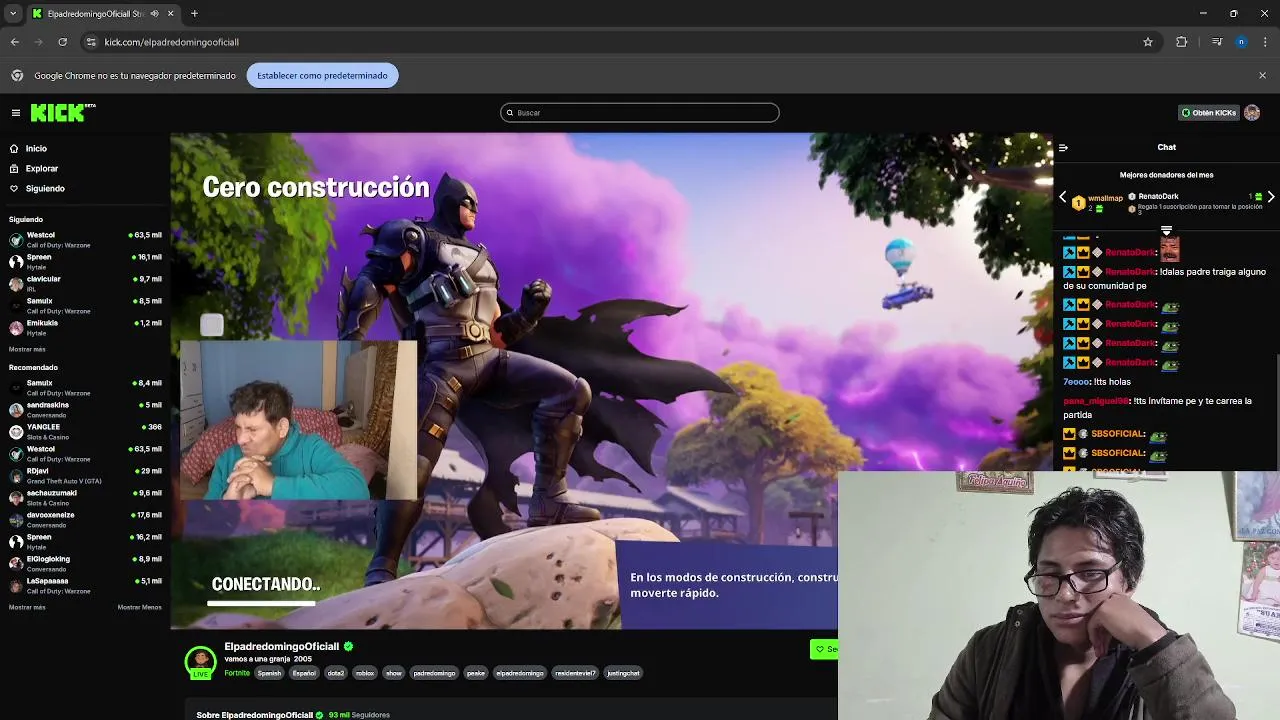The width and height of the screenshot is (1280, 720).
Task: Bookmark this page with the star icon
Action: (1148, 42)
